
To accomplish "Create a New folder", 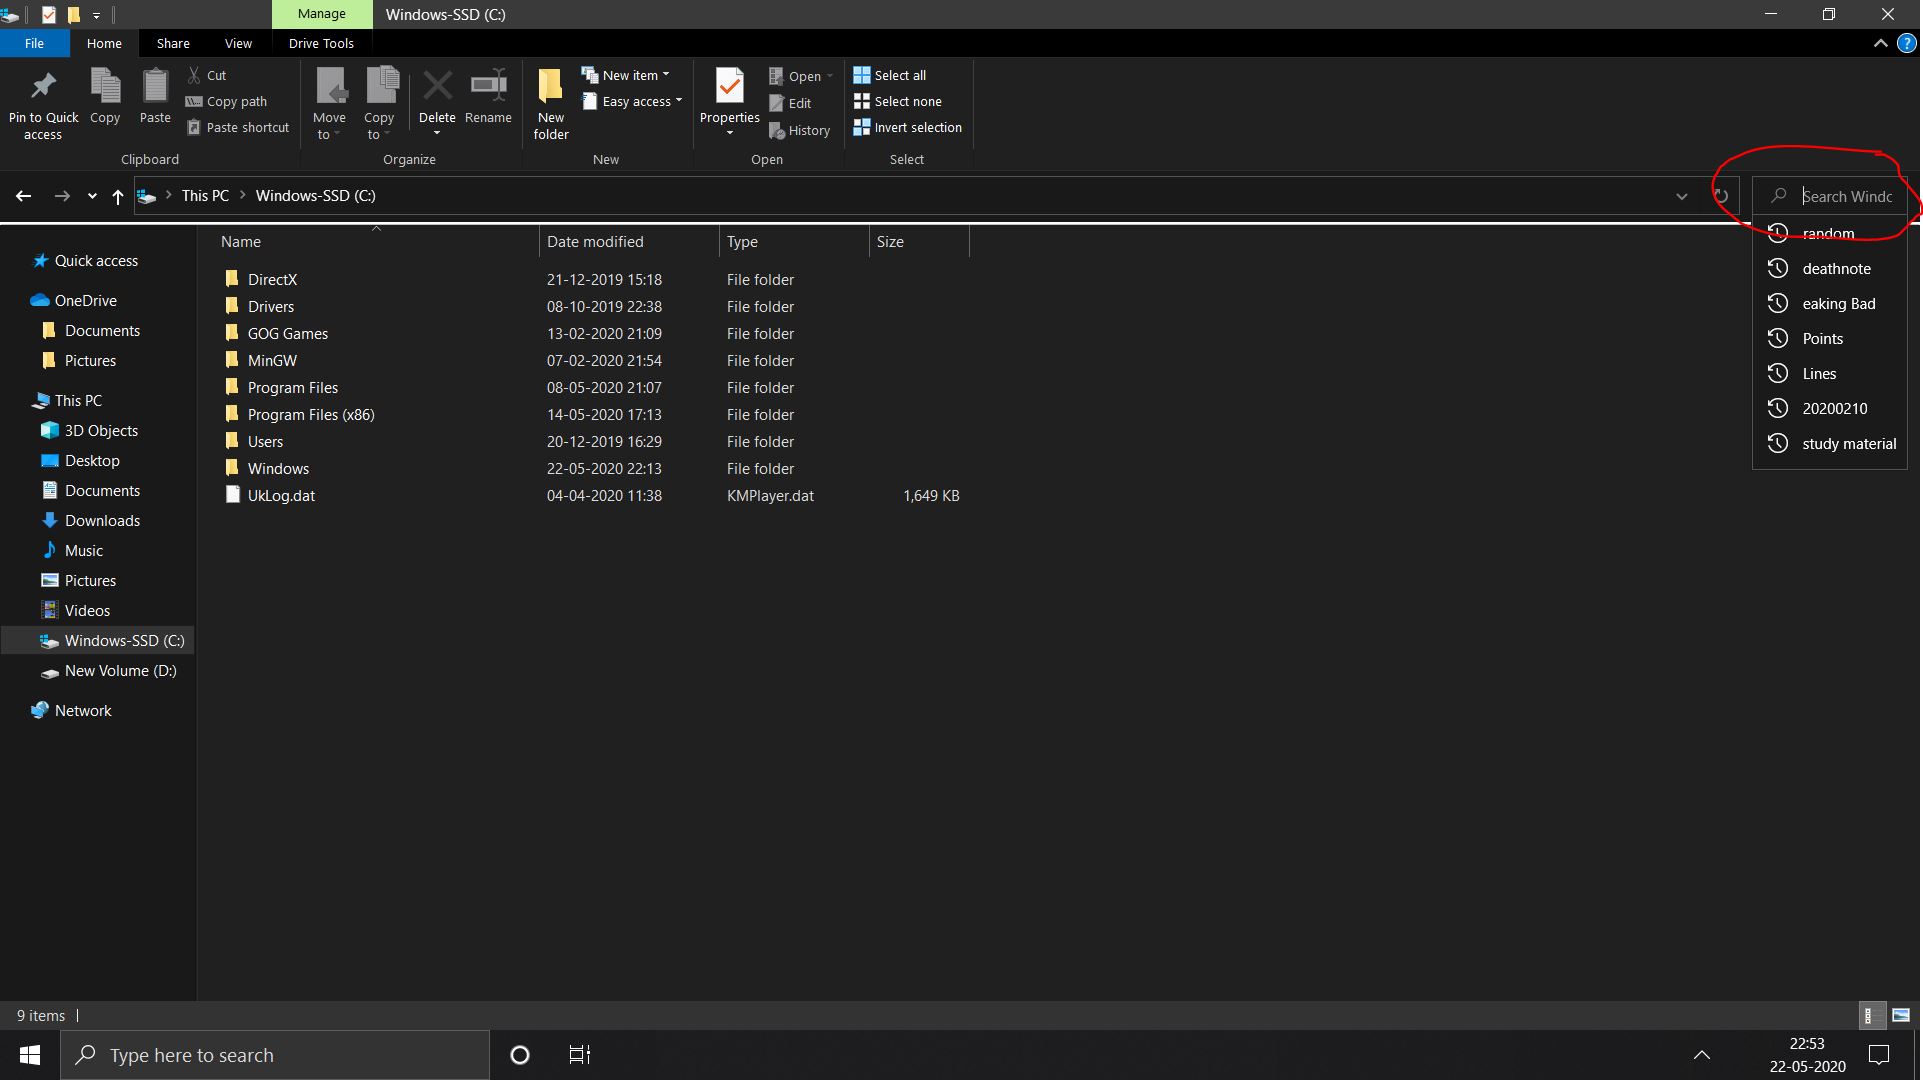I will pos(551,104).
